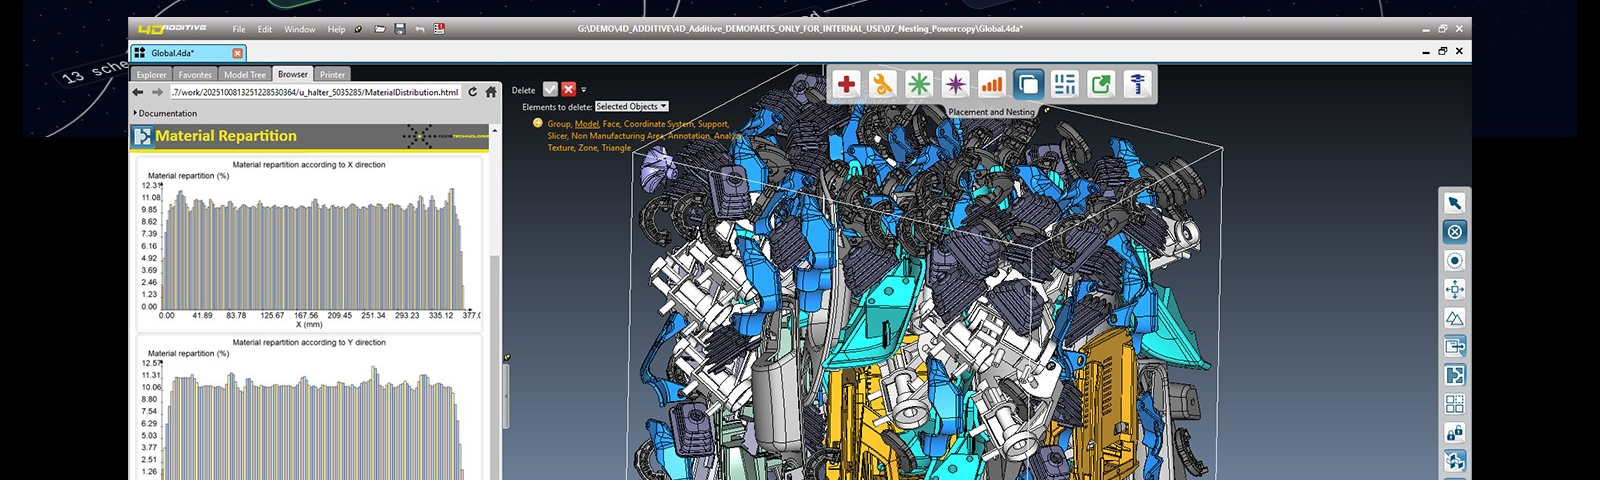Toggle the circled X icon in right toolbar

point(1454,232)
